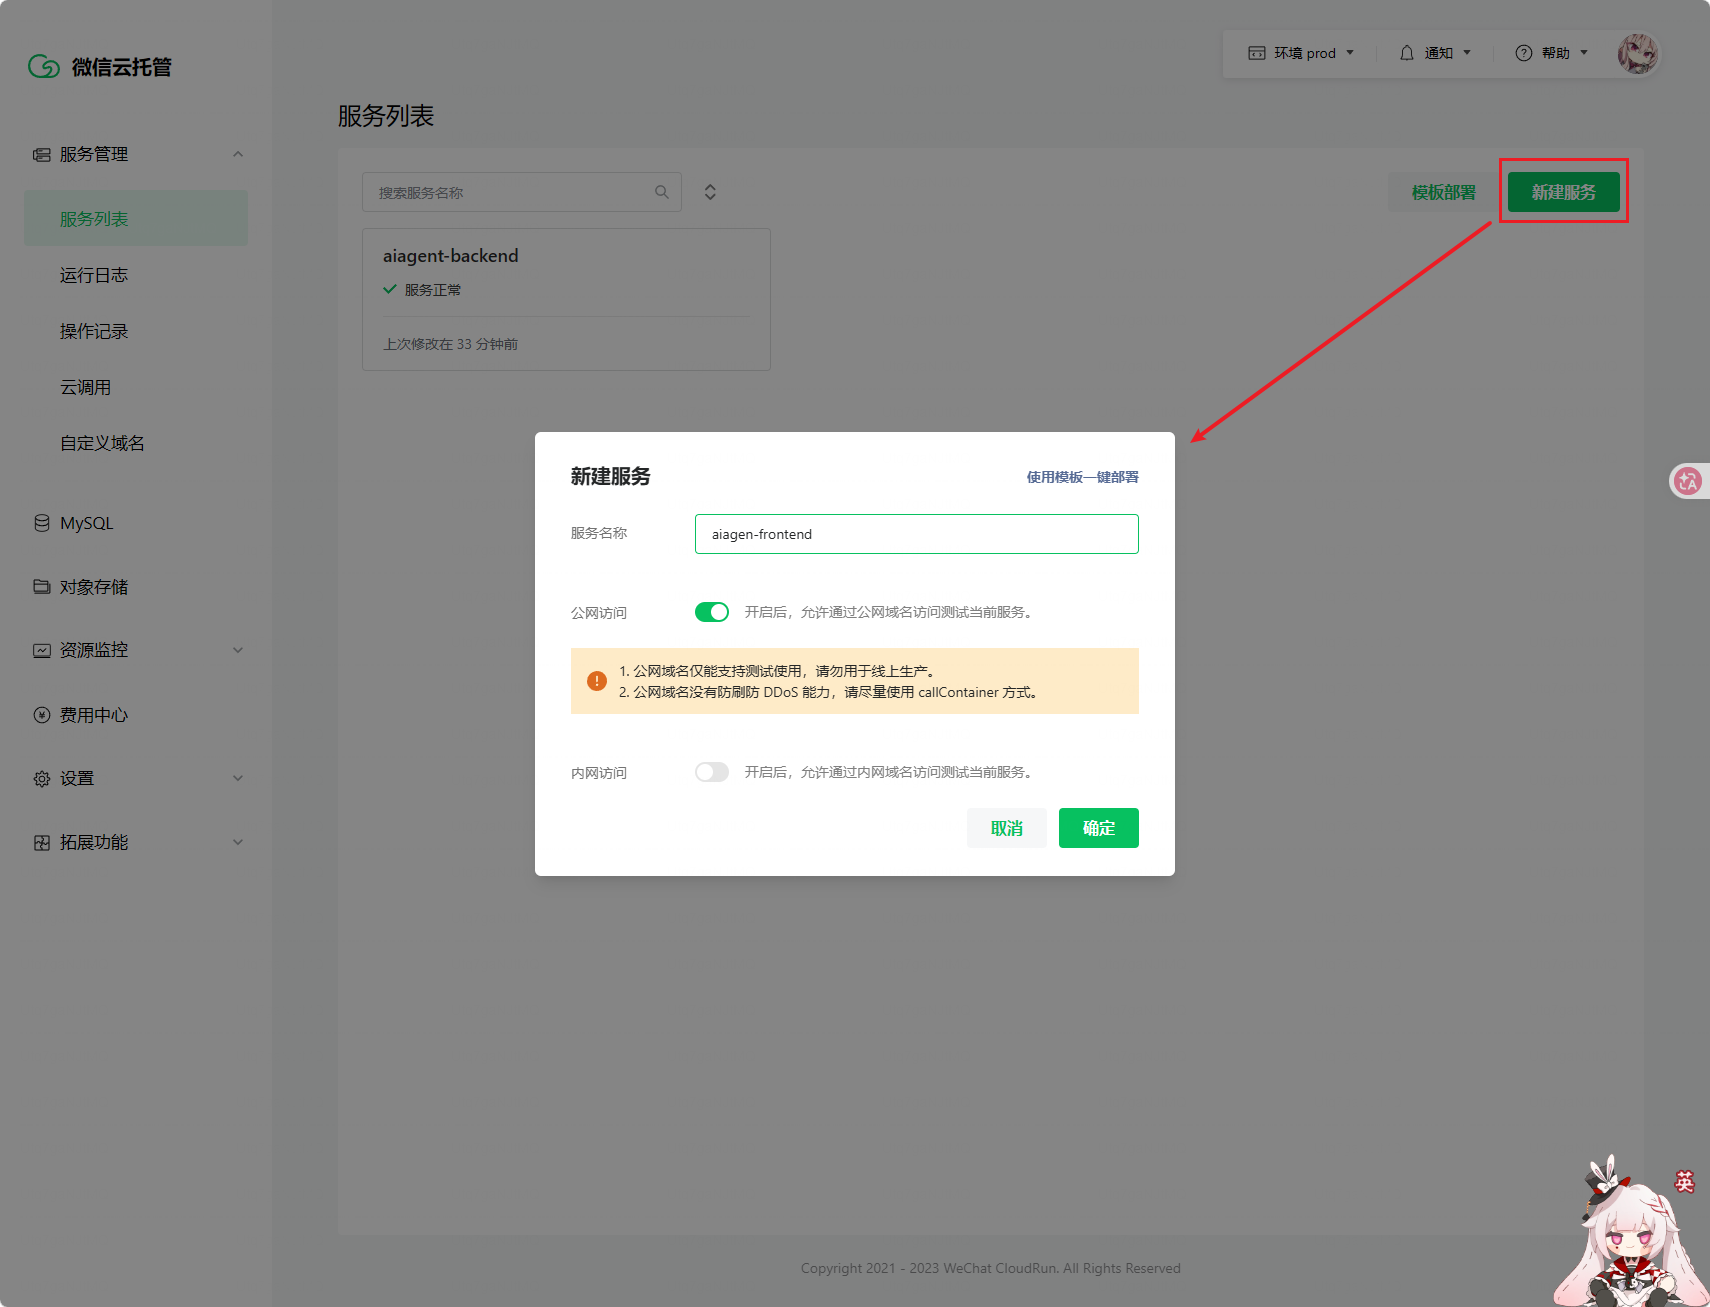Click the 确定 button in dialog

click(1098, 828)
